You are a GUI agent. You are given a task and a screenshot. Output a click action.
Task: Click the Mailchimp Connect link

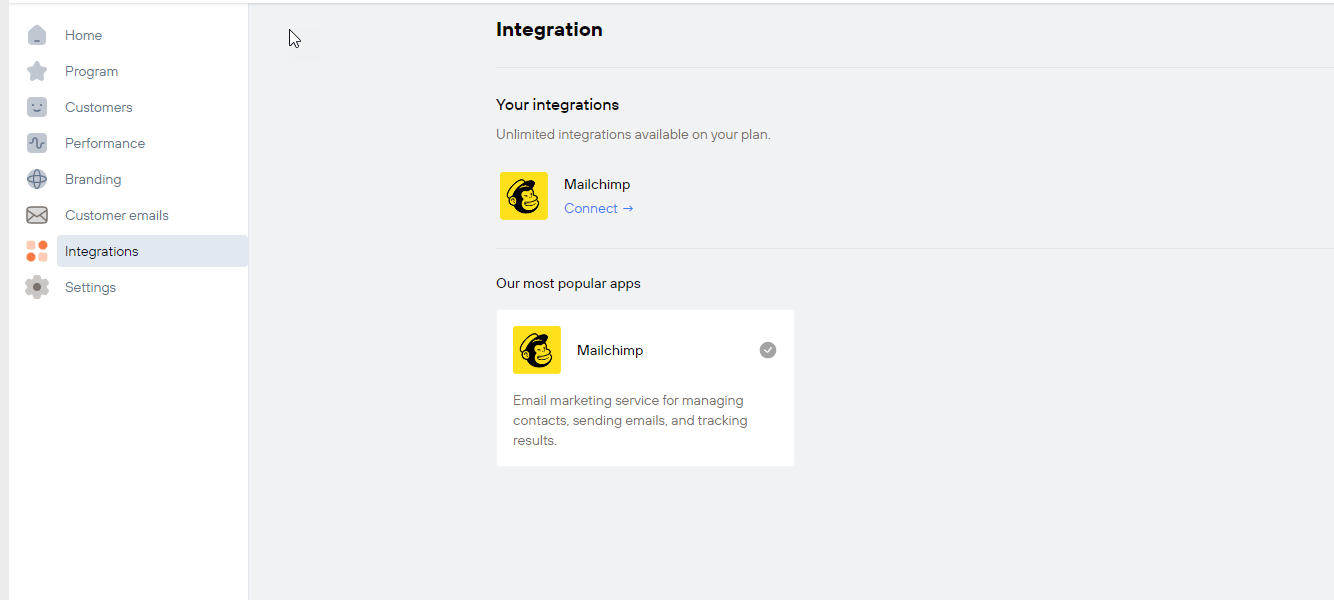tap(598, 208)
